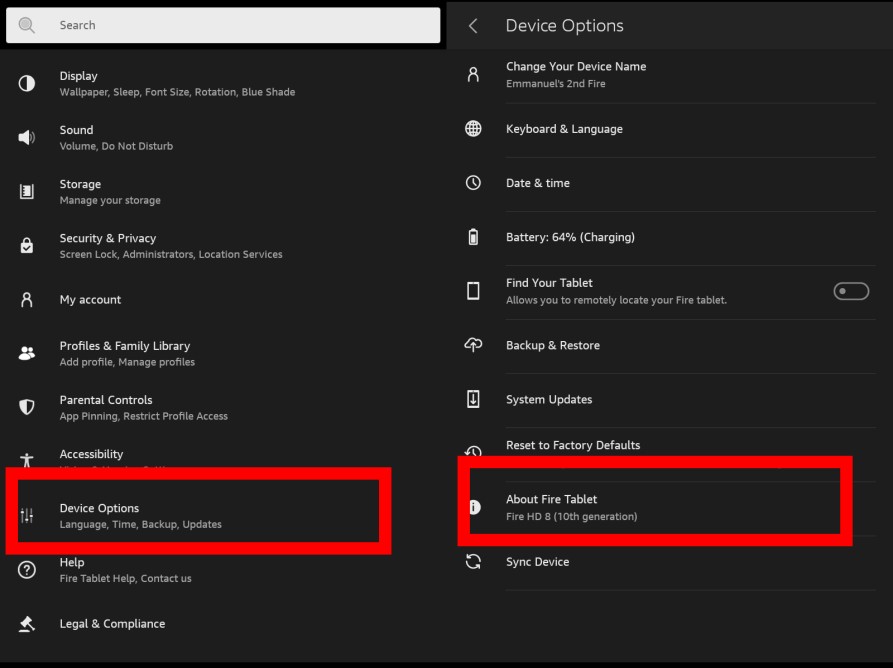Click 'Fire Tablet Help, Contact us' subtitle
This screenshot has width=893, height=668.
point(125,579)
